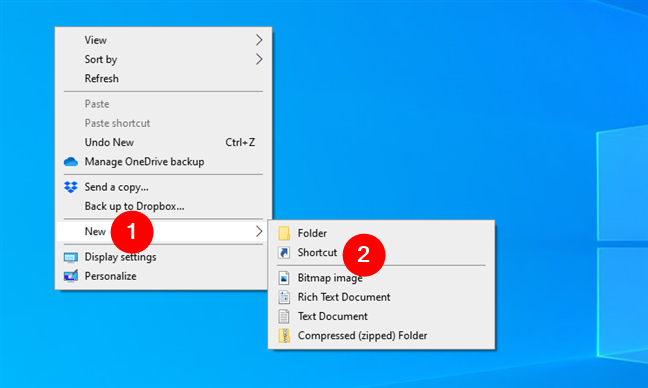This screenshot has height=388, width=648.
Task: Create a new Shortcut
Action: 381,252
